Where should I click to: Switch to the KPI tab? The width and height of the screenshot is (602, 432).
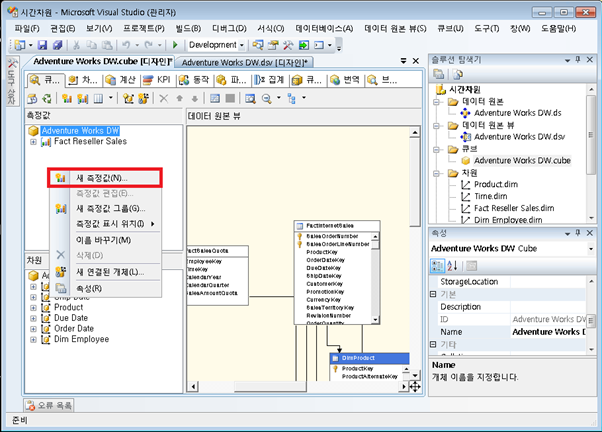pos(157,80)
